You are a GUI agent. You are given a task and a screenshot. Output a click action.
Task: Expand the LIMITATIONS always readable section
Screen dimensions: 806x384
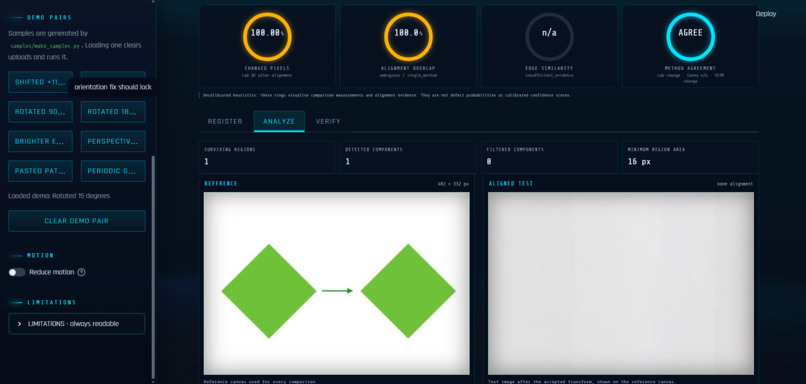click(77, 324)
